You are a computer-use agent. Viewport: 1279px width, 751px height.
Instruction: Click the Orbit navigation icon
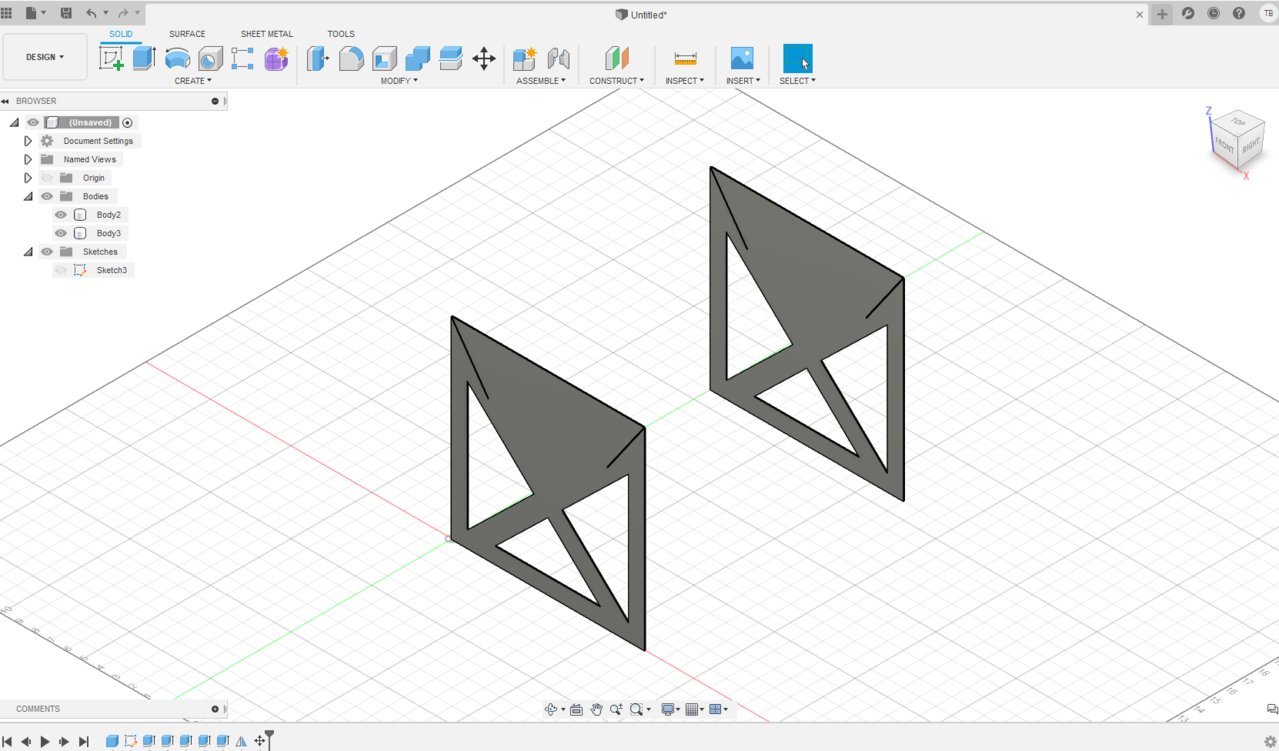coord(551,709)
